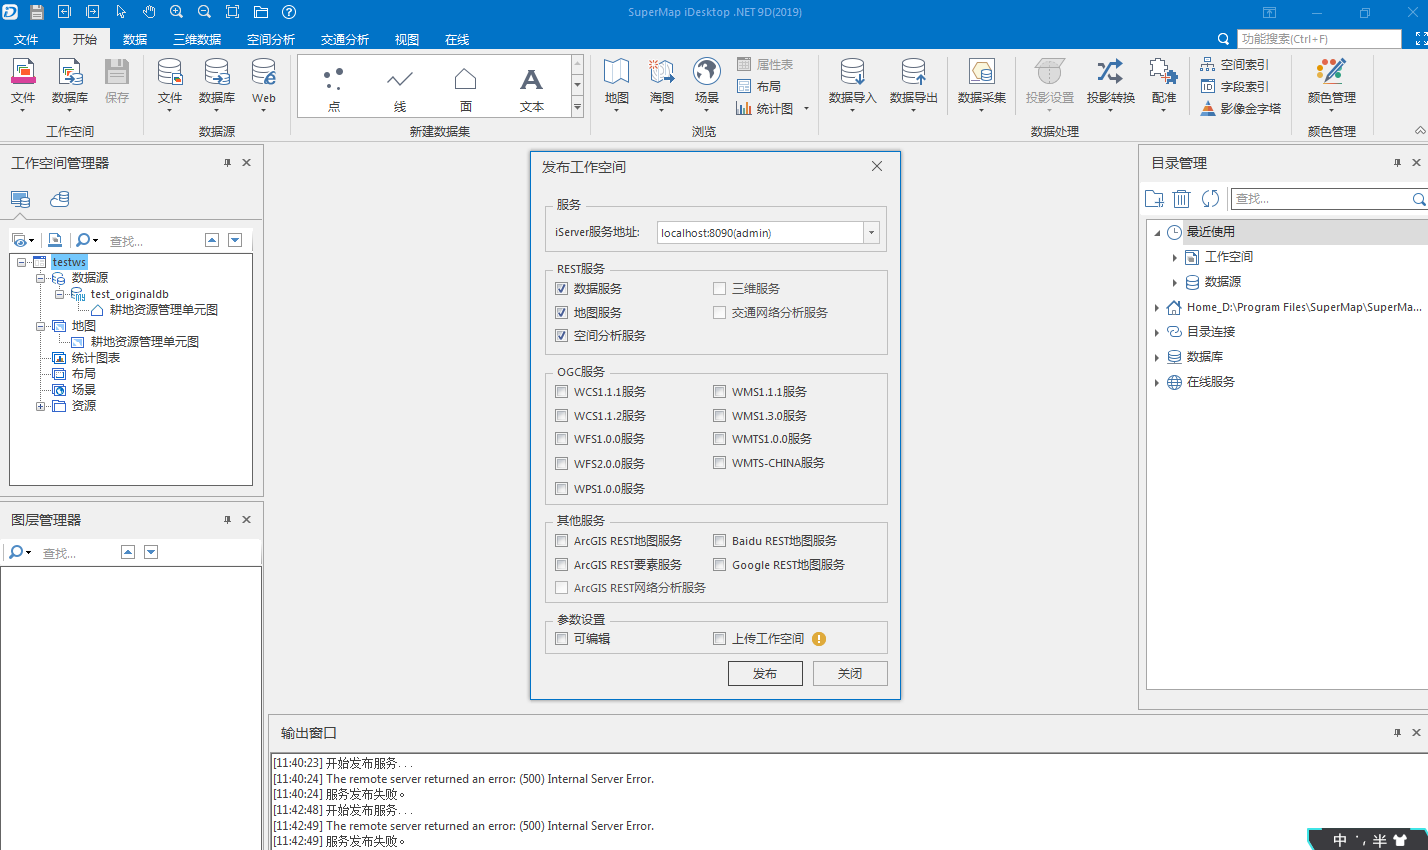Open the 地图 browse icon
The width and height of the screenshot is (1428, 850).
coord(617,82)
